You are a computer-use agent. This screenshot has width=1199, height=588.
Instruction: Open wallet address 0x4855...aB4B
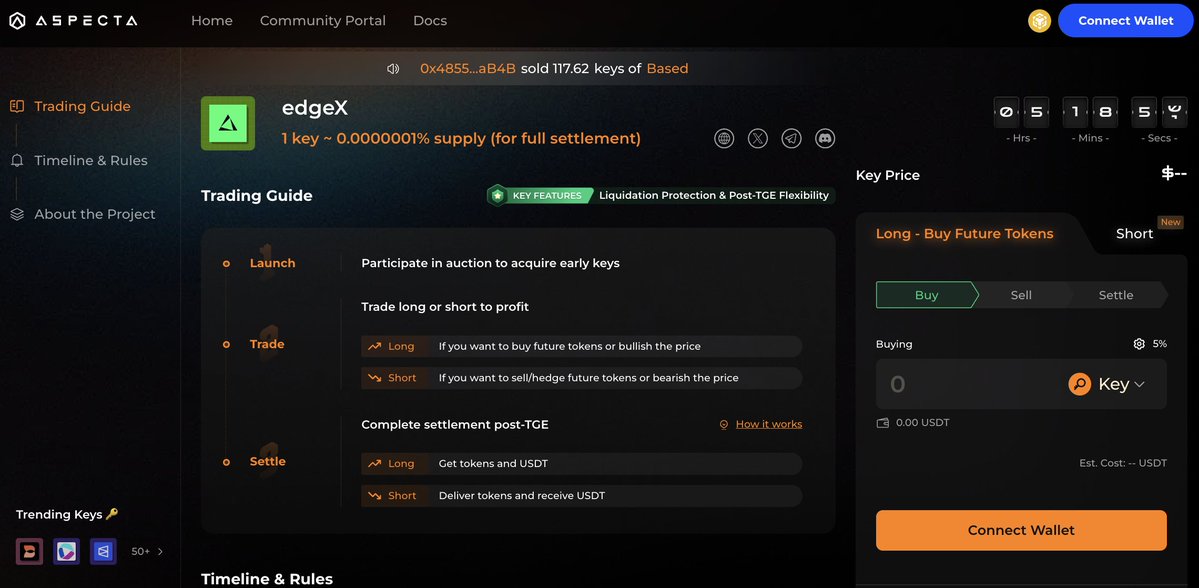point(468,69)
